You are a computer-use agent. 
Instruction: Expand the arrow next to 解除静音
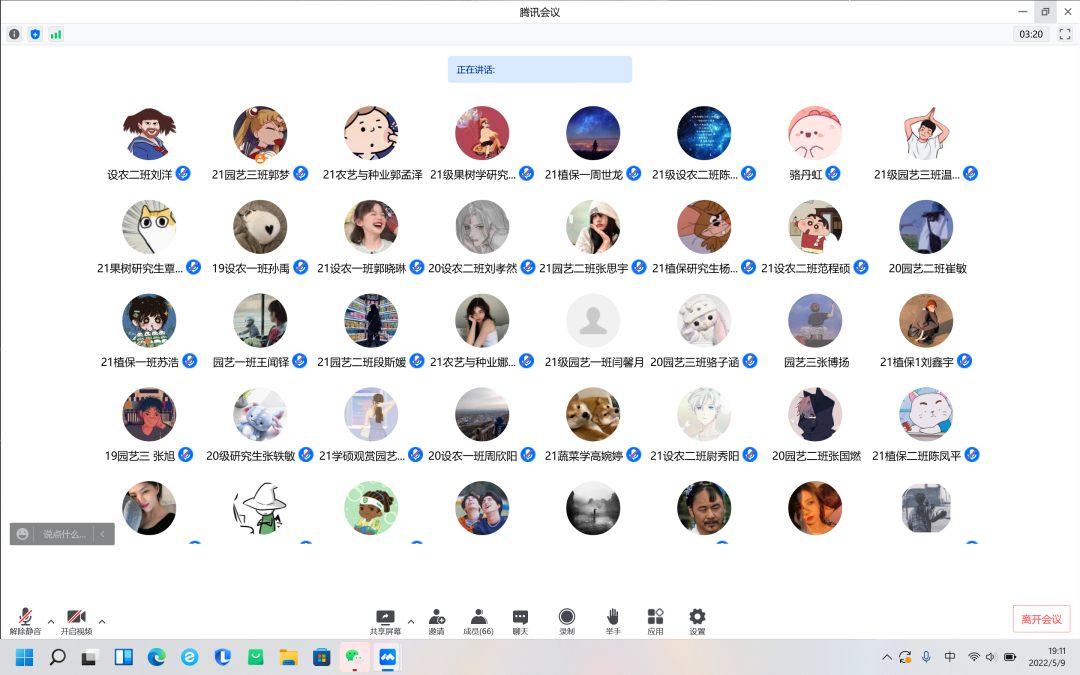coord(51,622)
